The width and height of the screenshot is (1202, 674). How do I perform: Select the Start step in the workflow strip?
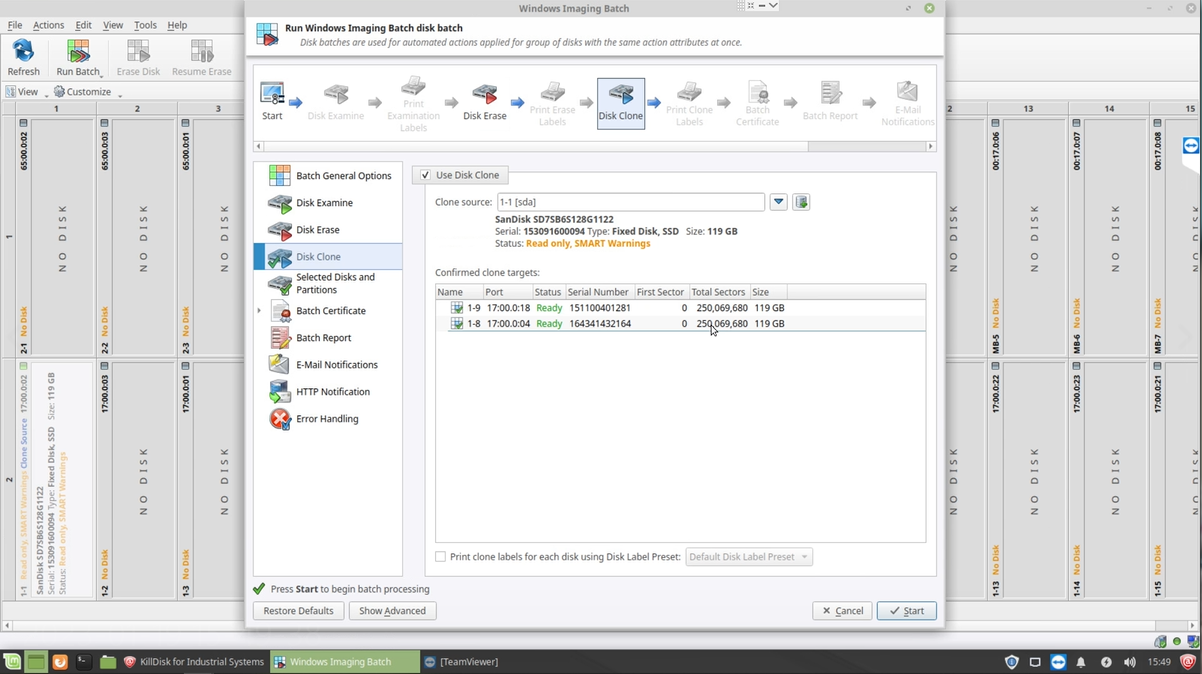pyautogui.click(x=272, y=103)
